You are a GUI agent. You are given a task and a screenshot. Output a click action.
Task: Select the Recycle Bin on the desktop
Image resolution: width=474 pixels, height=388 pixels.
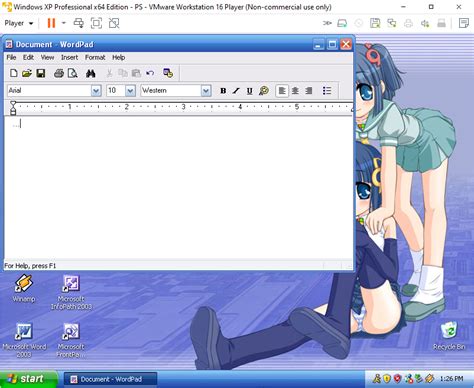tap(449, 336)
